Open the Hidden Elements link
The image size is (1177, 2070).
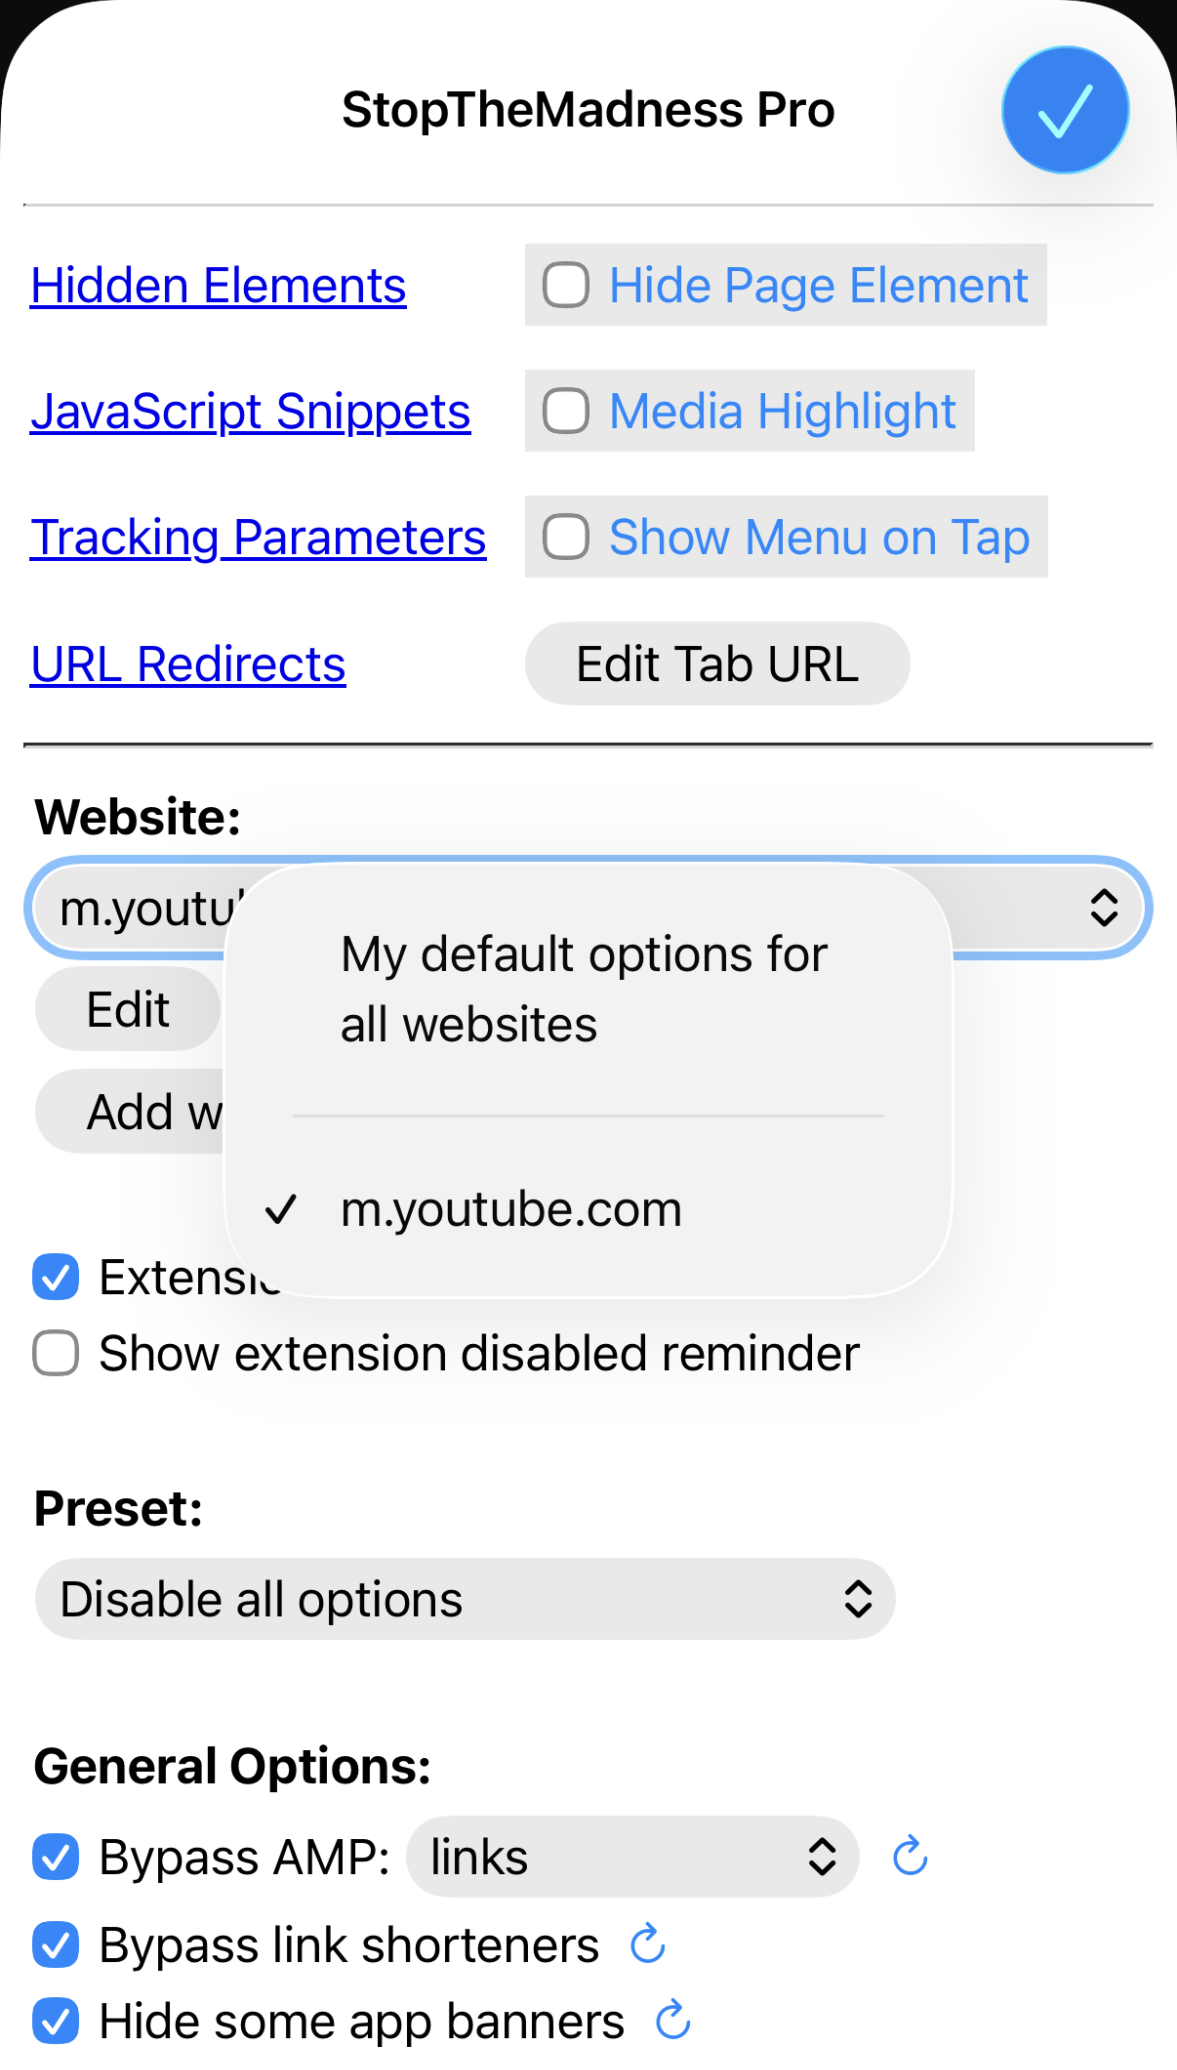tap(218, 286)
